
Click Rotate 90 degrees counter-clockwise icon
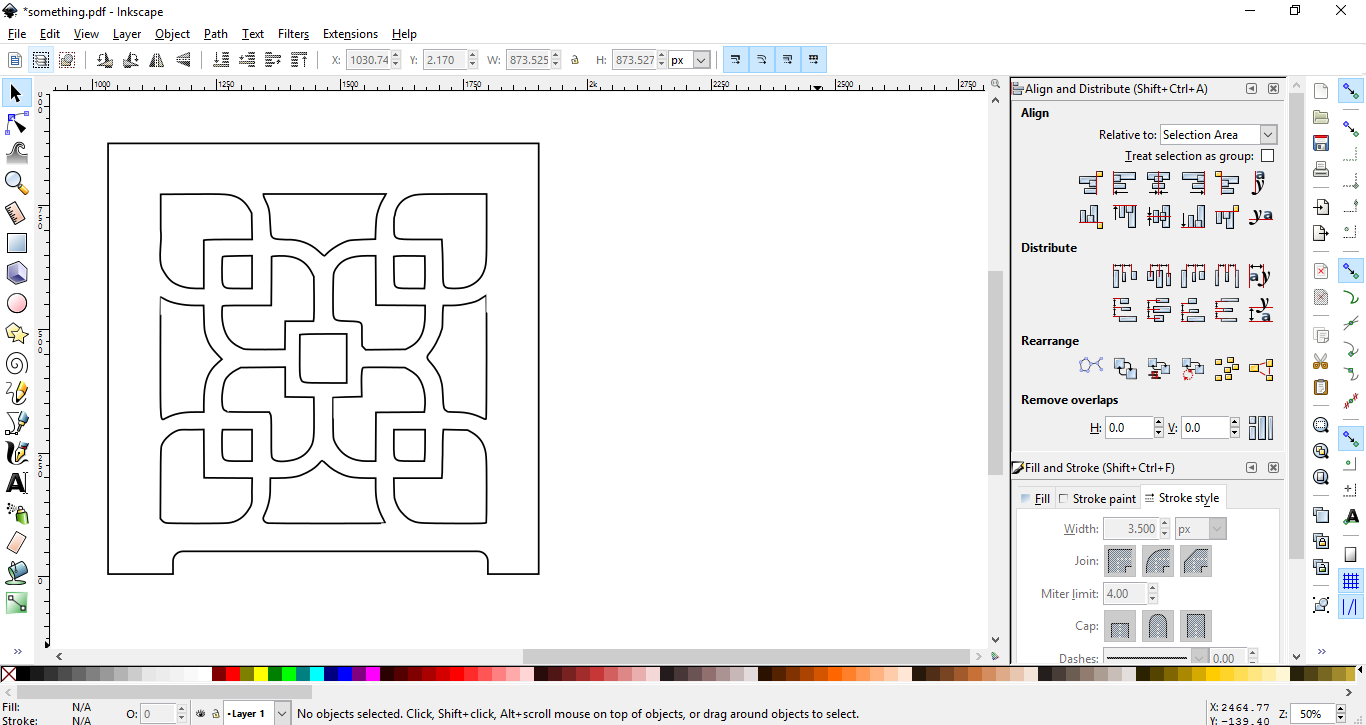coord(104,60)
